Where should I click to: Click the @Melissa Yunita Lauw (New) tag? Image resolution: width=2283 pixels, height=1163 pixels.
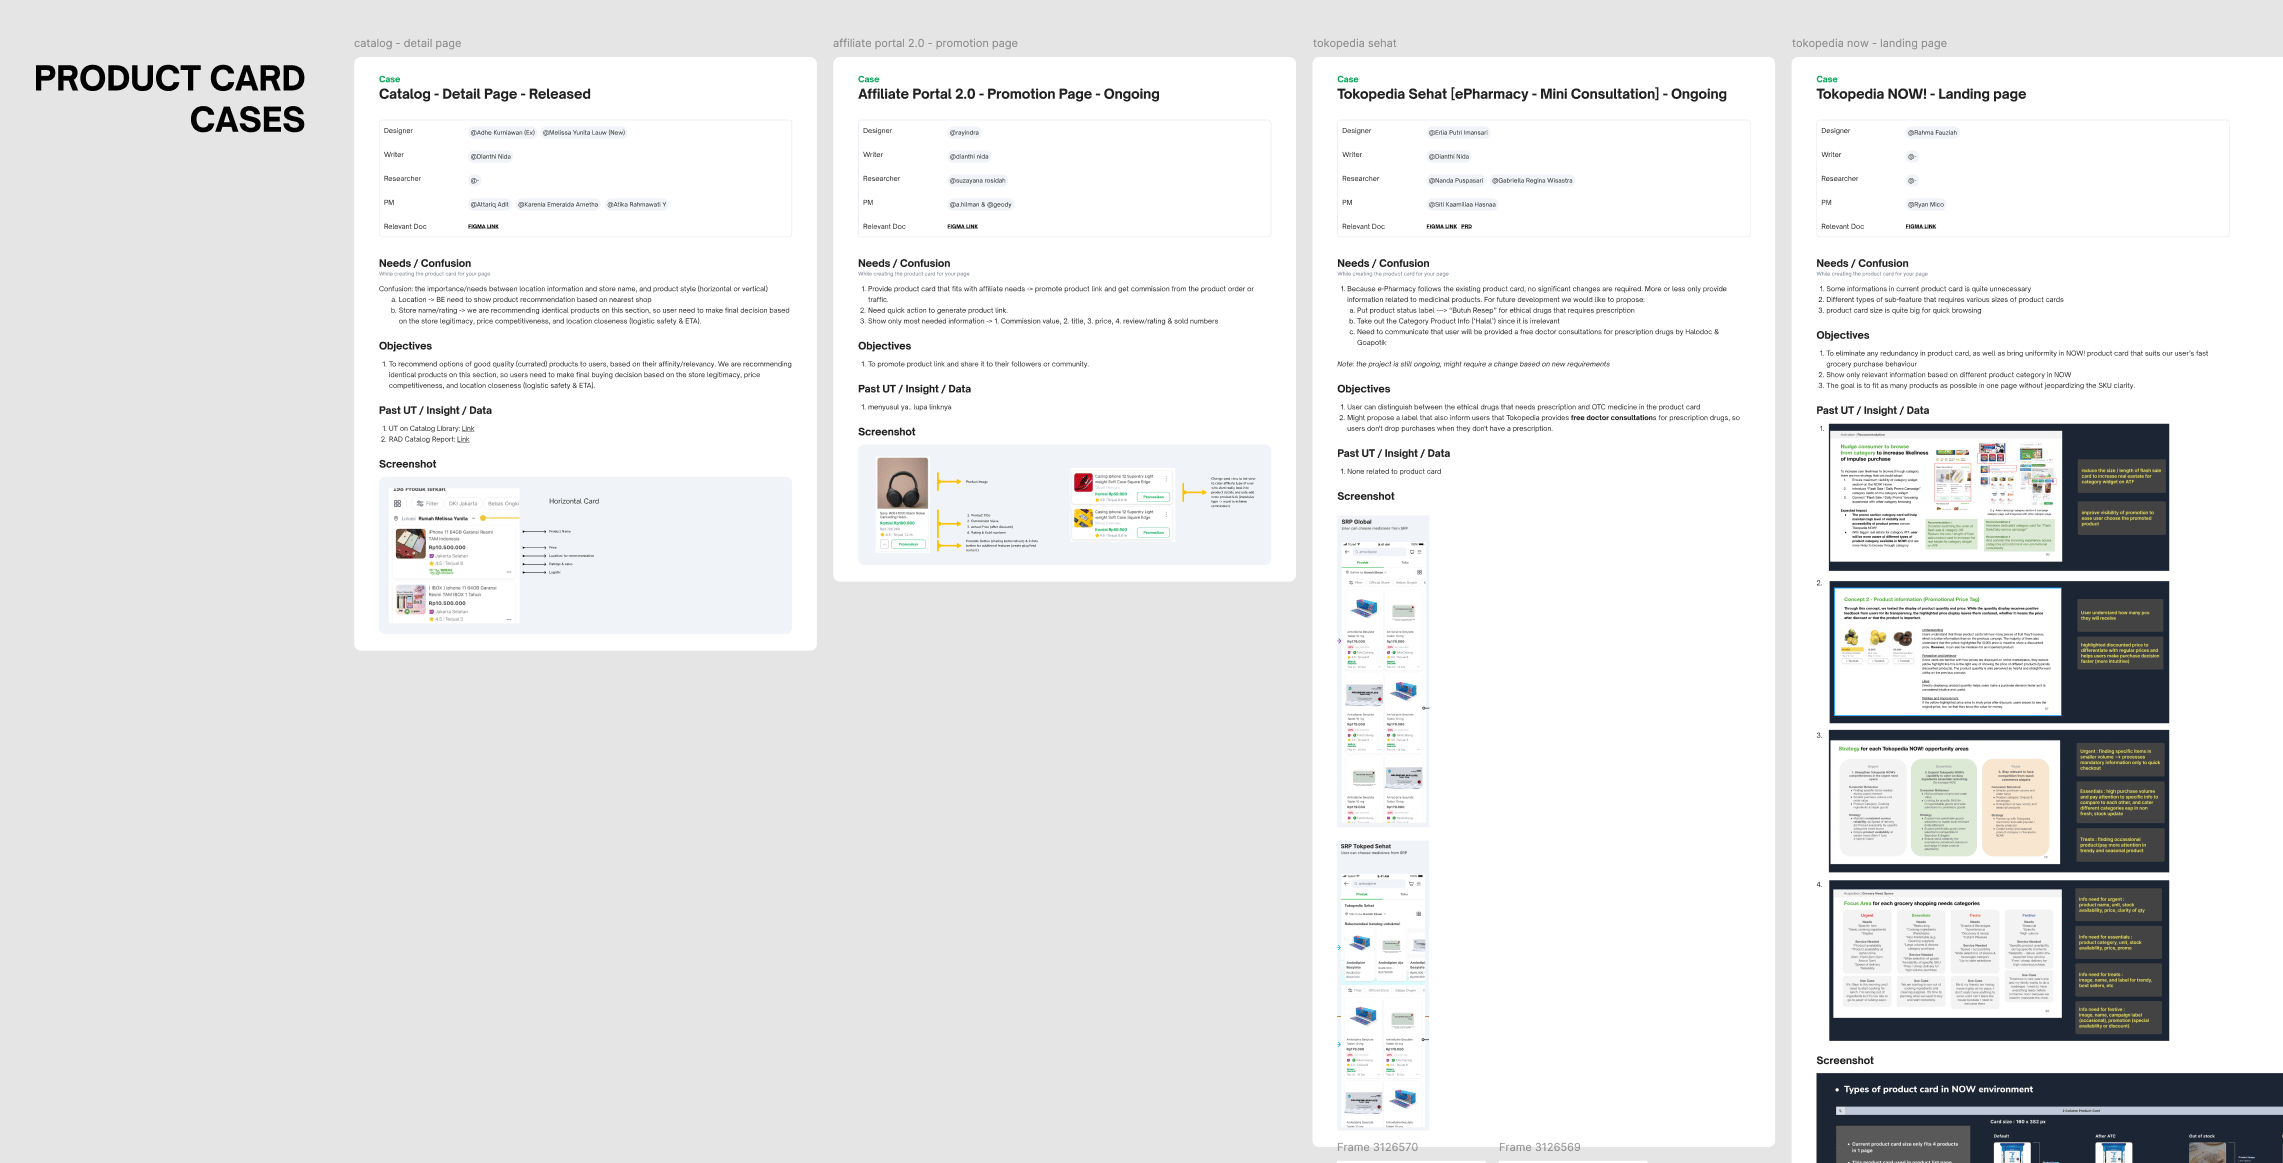584,133
